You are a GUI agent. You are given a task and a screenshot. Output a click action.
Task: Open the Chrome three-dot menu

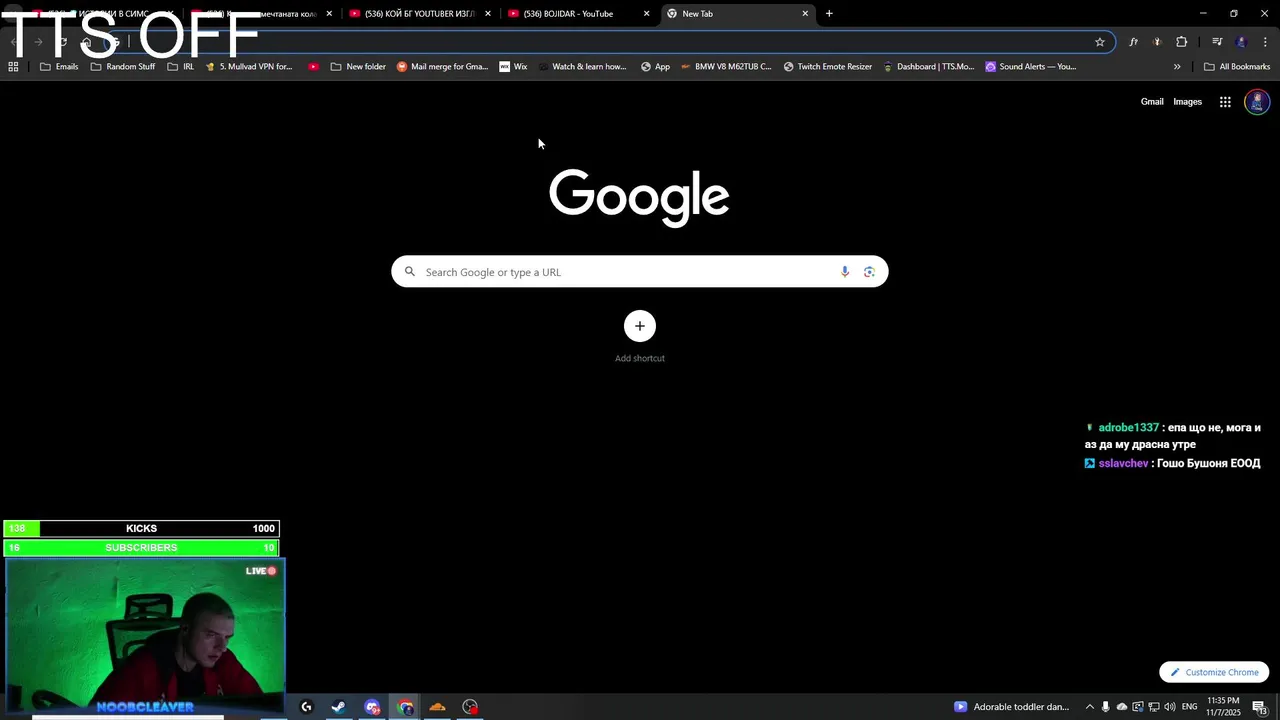[1266, 42]
